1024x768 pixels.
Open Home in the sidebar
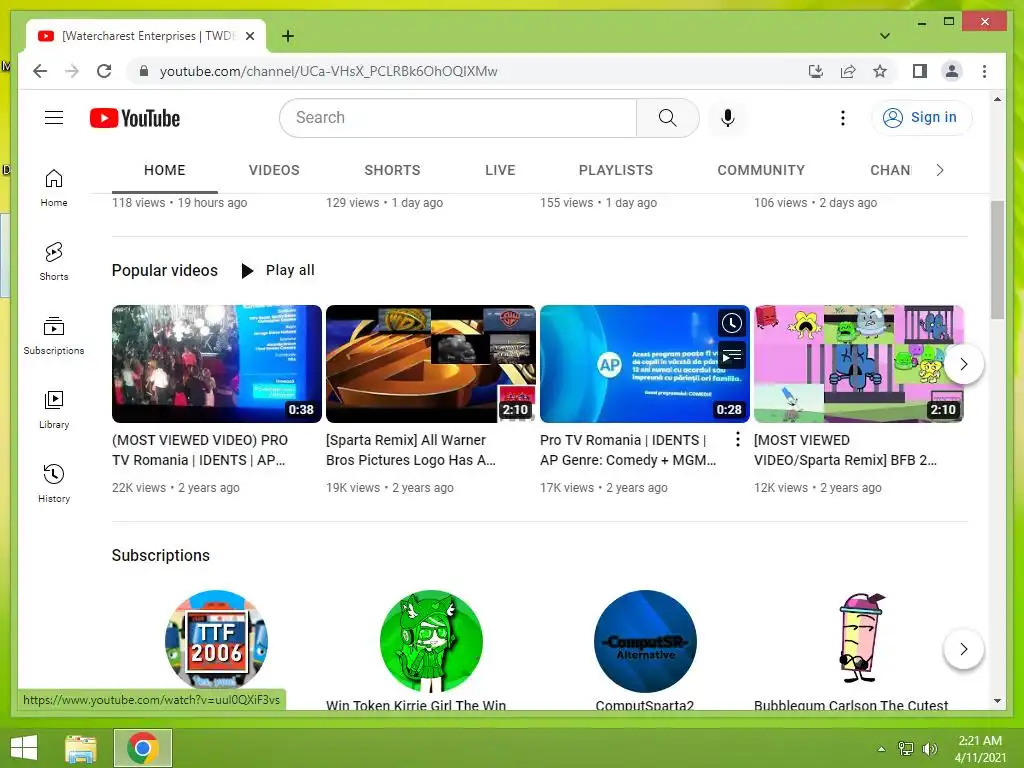click(54, 187)
